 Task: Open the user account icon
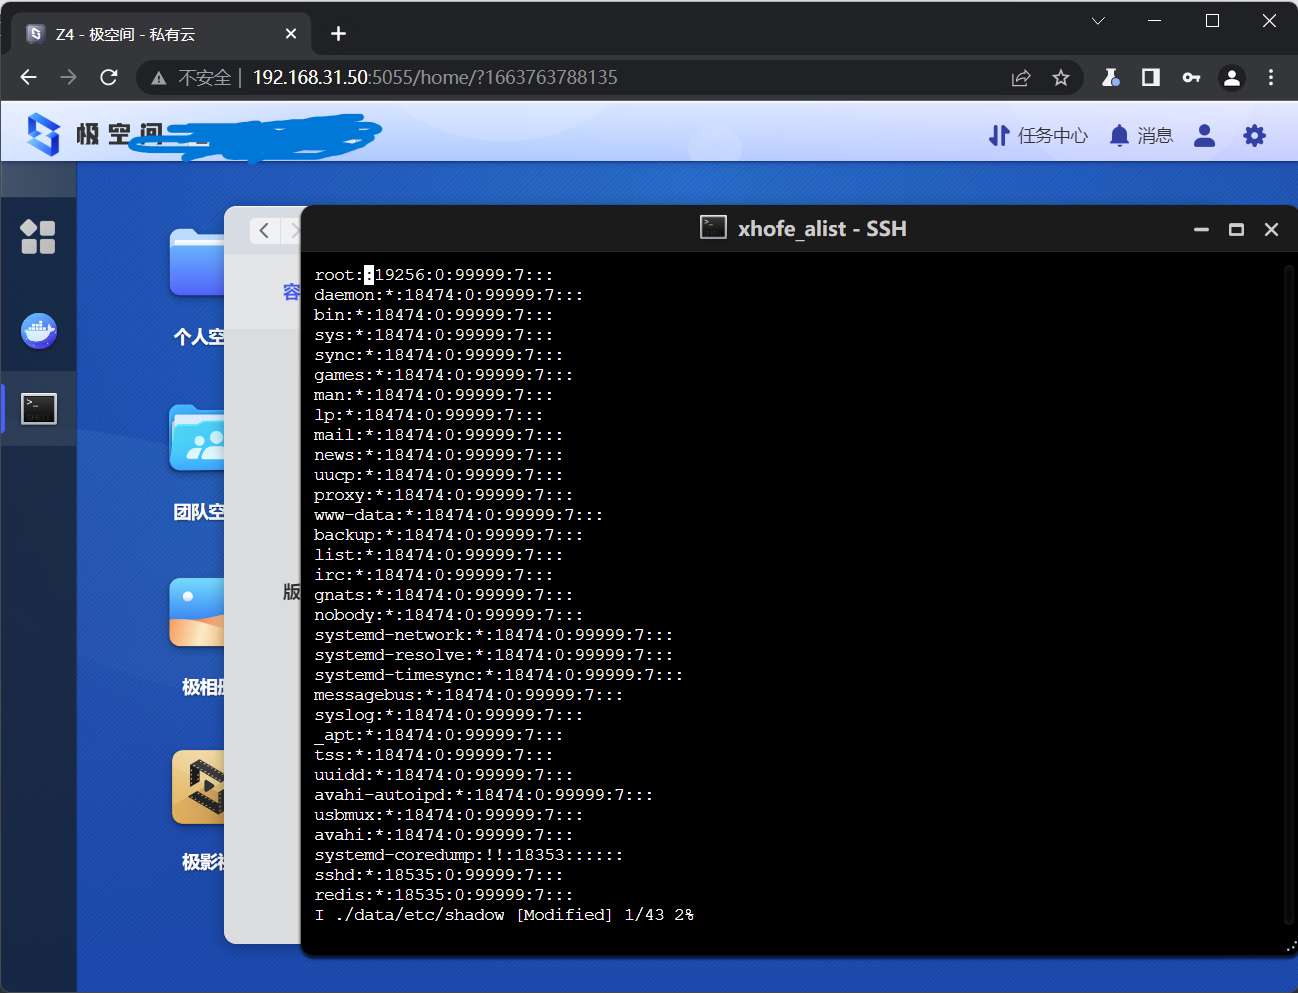(1204, 135)
